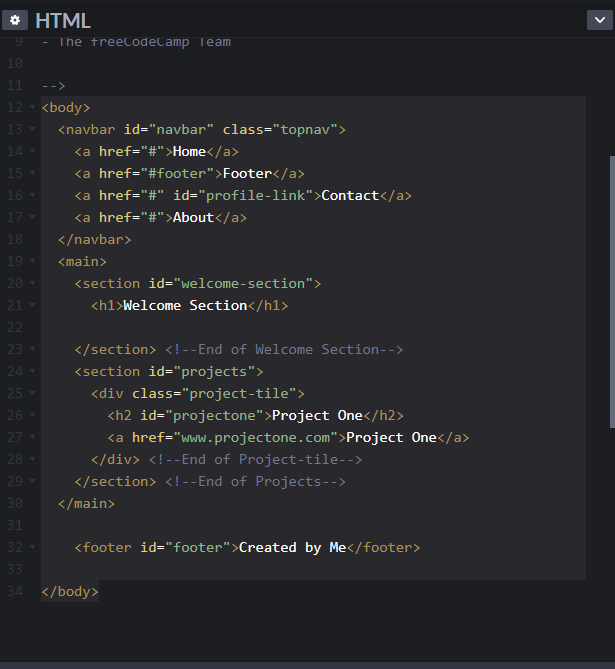Screen dimensions: 615x669
Task: Open the HTML panel dropdown chevron
Action: point(600,20)
